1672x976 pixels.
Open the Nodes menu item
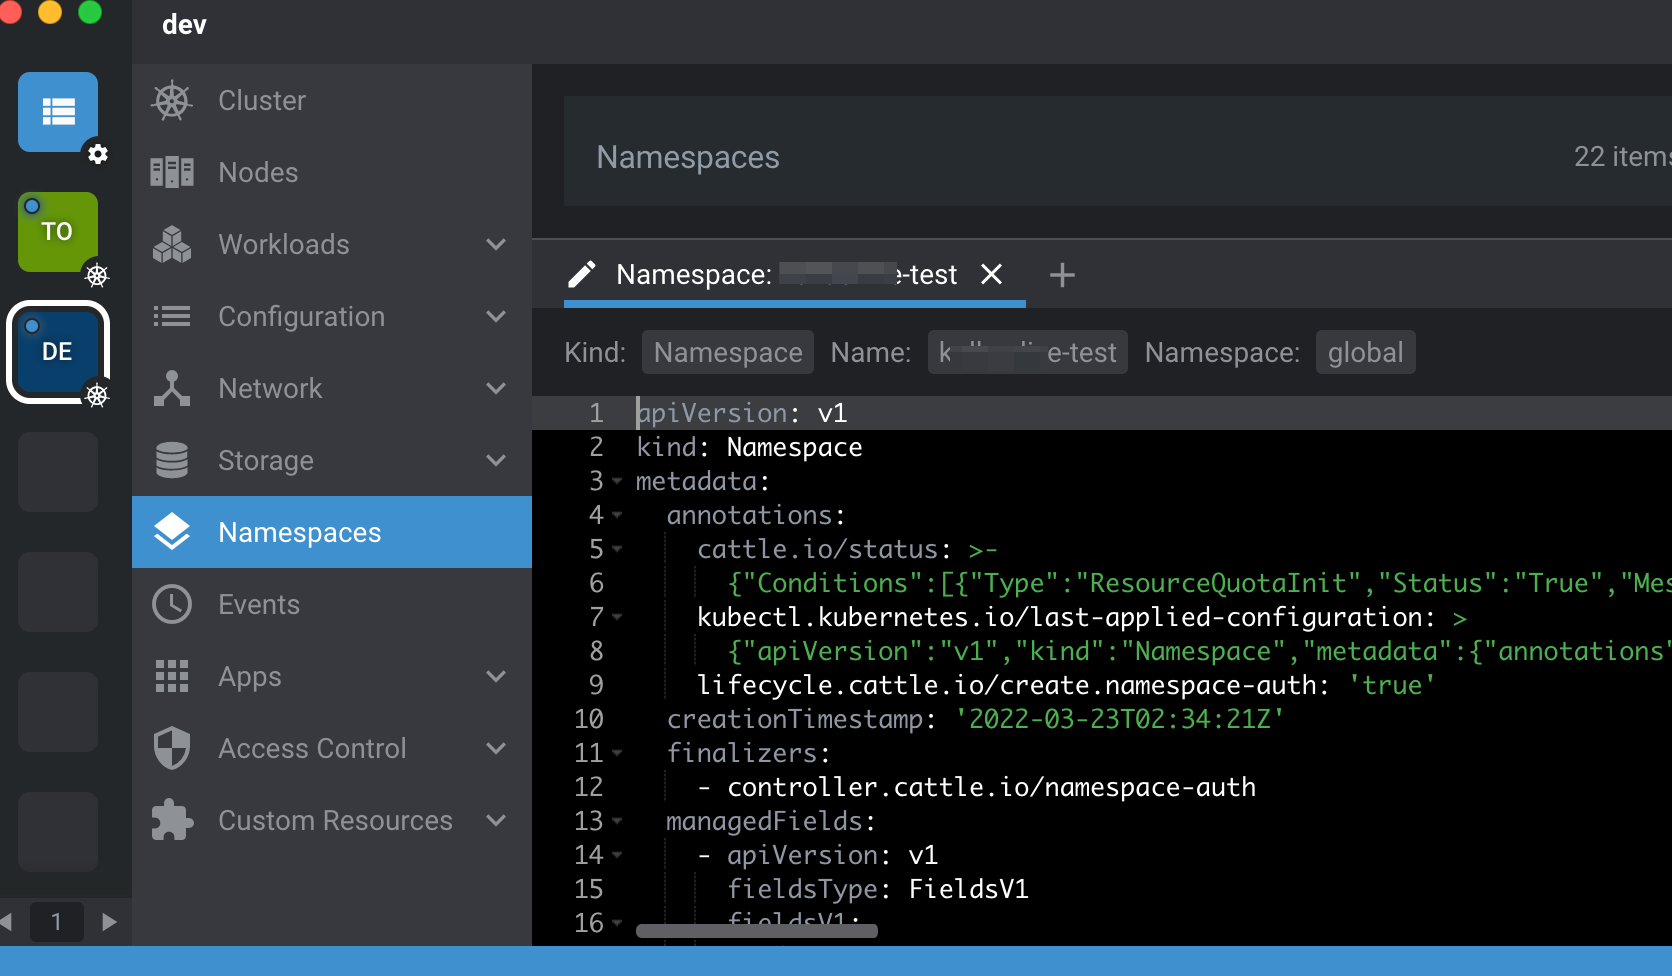click(x=332, y=172)
